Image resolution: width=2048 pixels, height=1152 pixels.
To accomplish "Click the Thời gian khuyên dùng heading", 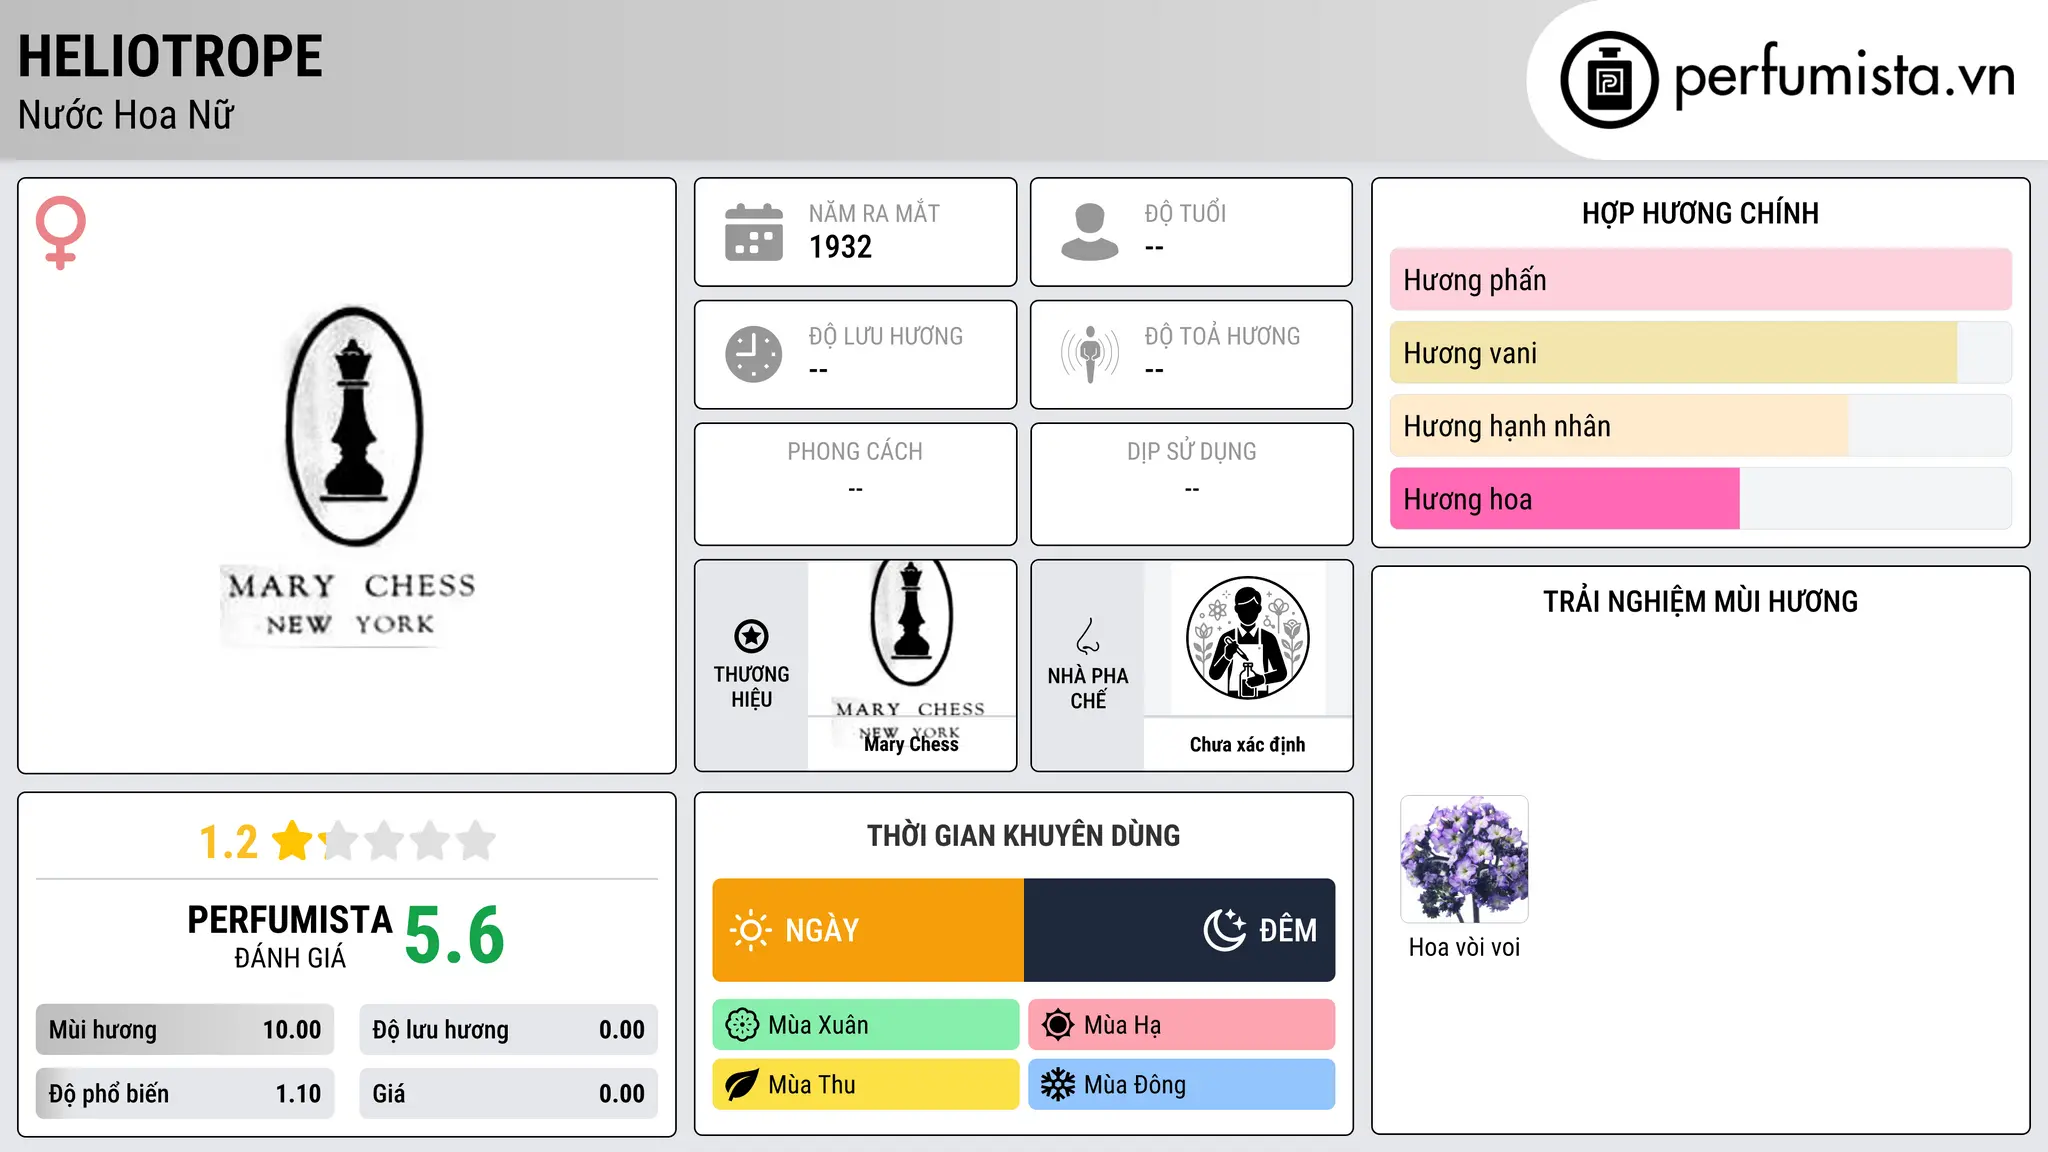I will [x=1023, y=835].
